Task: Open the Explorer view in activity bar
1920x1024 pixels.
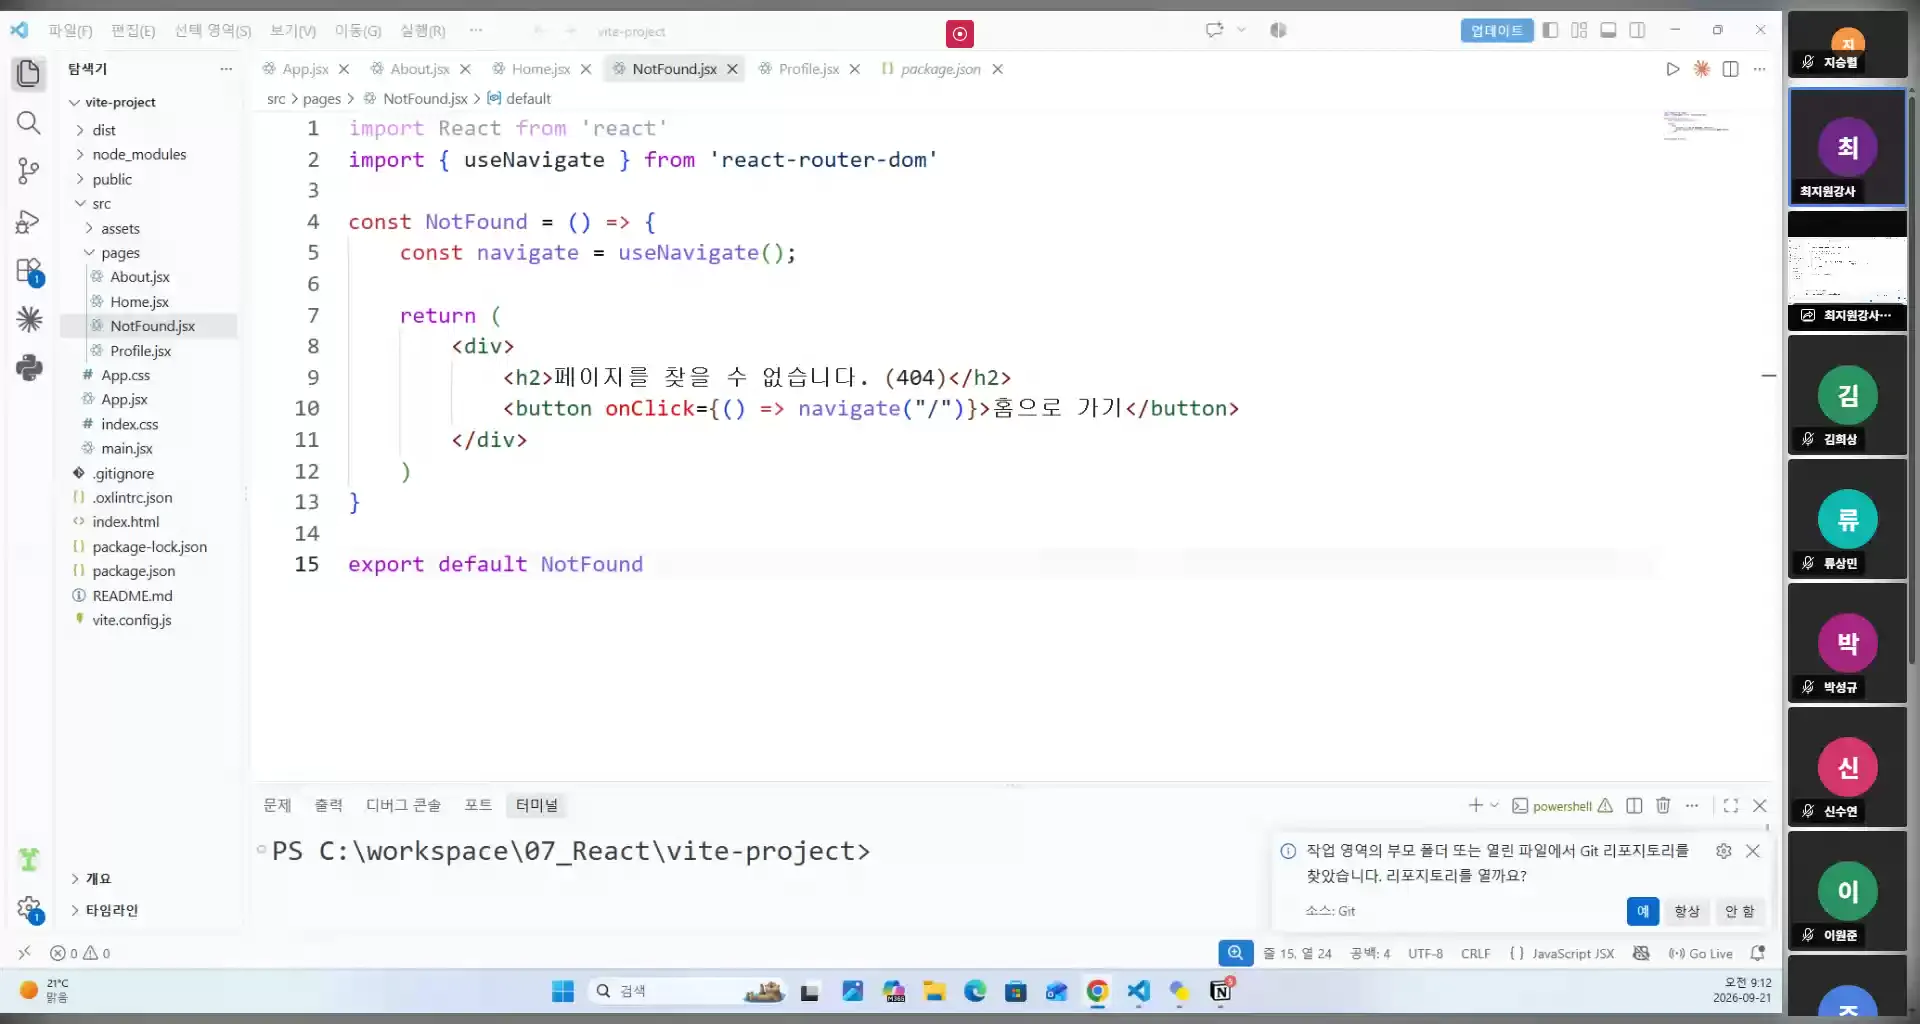Action: [29, 73]
